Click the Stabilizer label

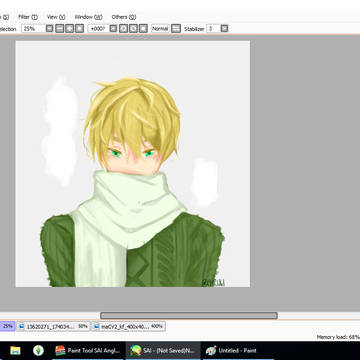pyautogui.click(x=194, y=29)
